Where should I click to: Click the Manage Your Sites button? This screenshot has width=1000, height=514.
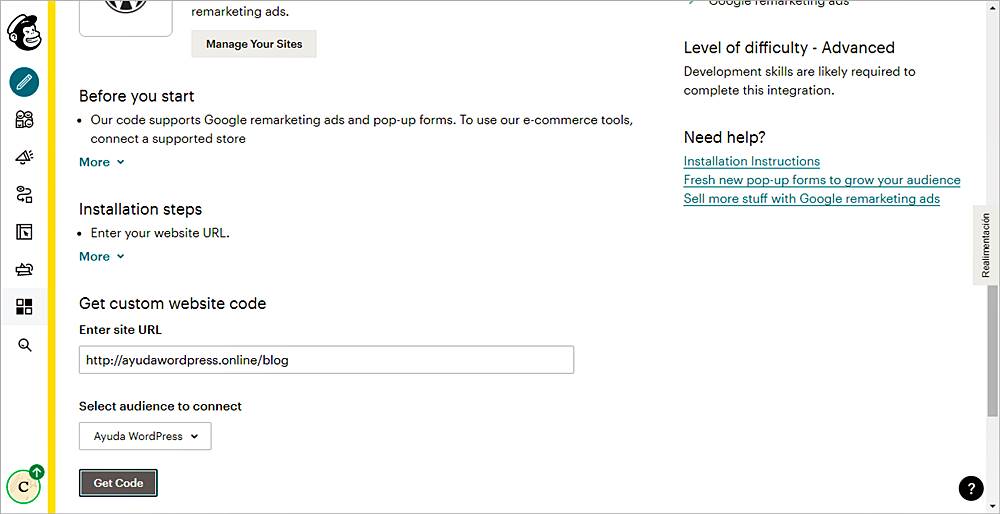tap(254, 44)
